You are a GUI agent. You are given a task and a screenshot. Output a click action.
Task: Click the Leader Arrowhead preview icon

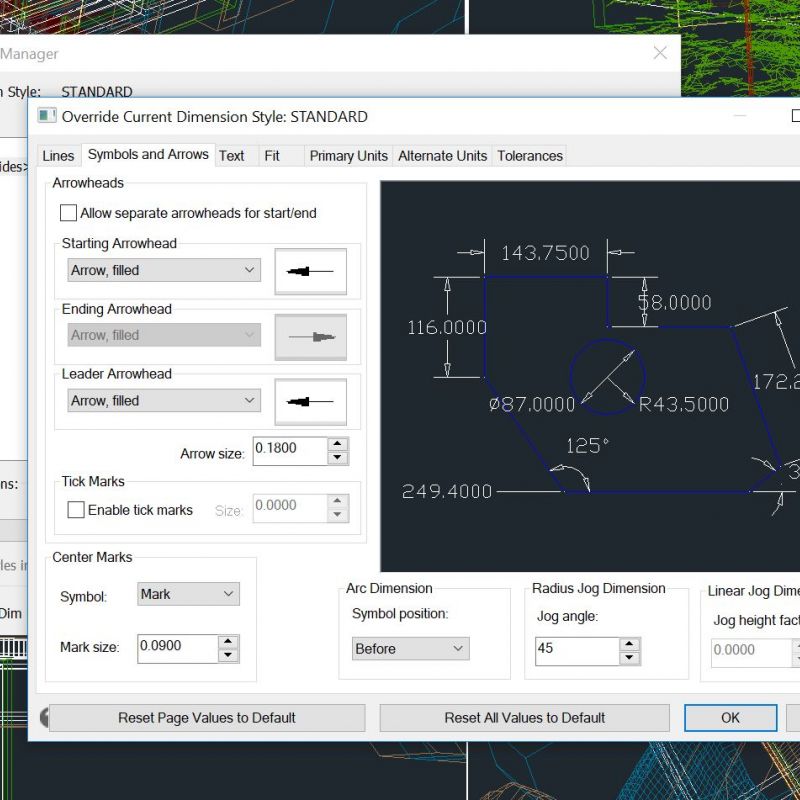(310, 401)
